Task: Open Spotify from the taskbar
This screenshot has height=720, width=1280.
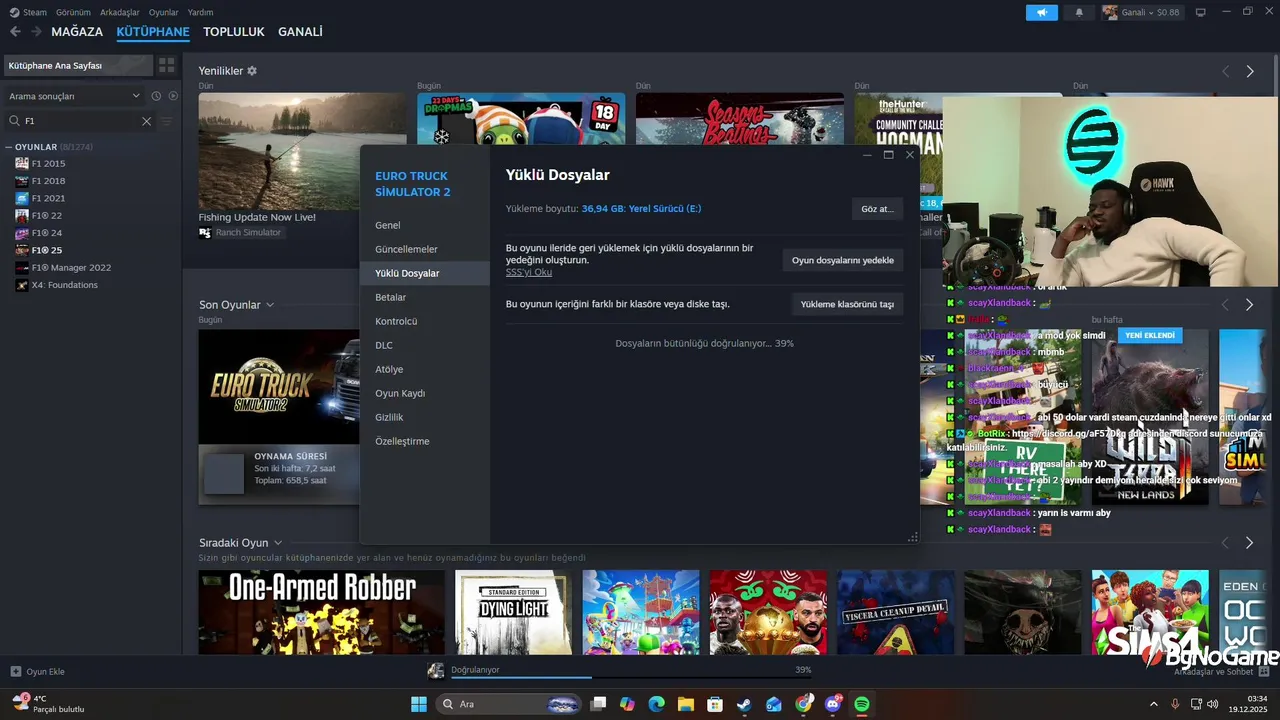Action: click(x=862, y=704)
